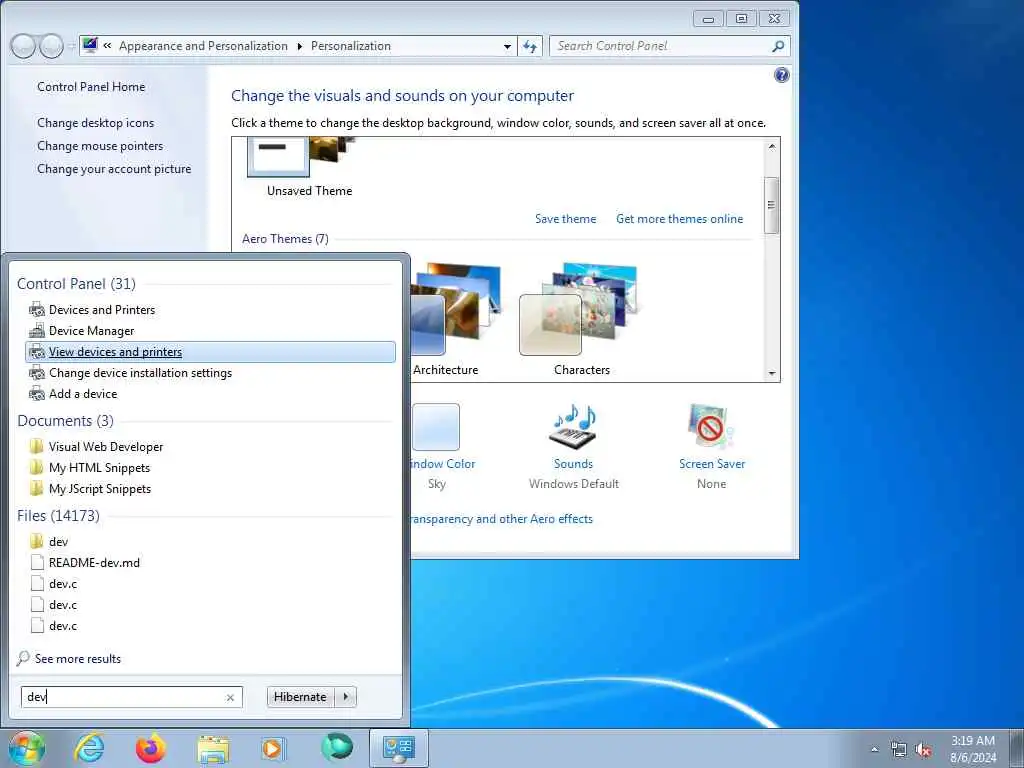Open Sounds settings icon

[573, 427]
